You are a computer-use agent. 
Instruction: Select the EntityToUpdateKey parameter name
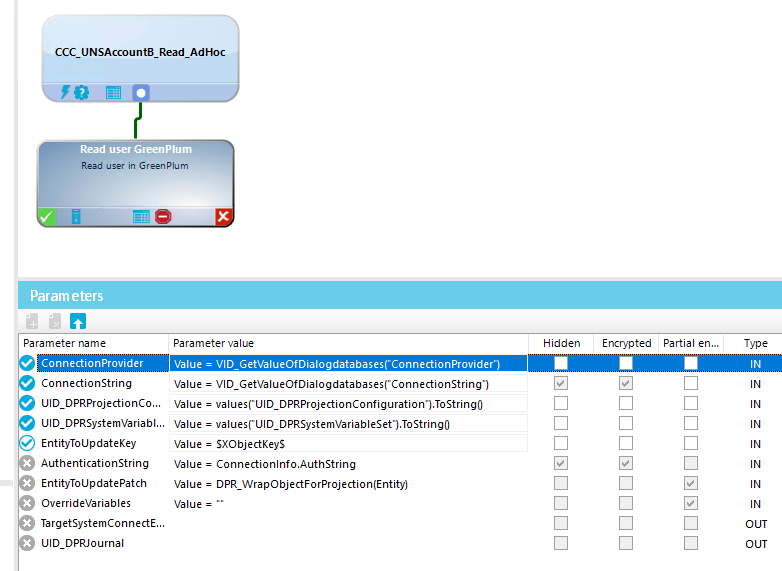(x=88, y=443)
